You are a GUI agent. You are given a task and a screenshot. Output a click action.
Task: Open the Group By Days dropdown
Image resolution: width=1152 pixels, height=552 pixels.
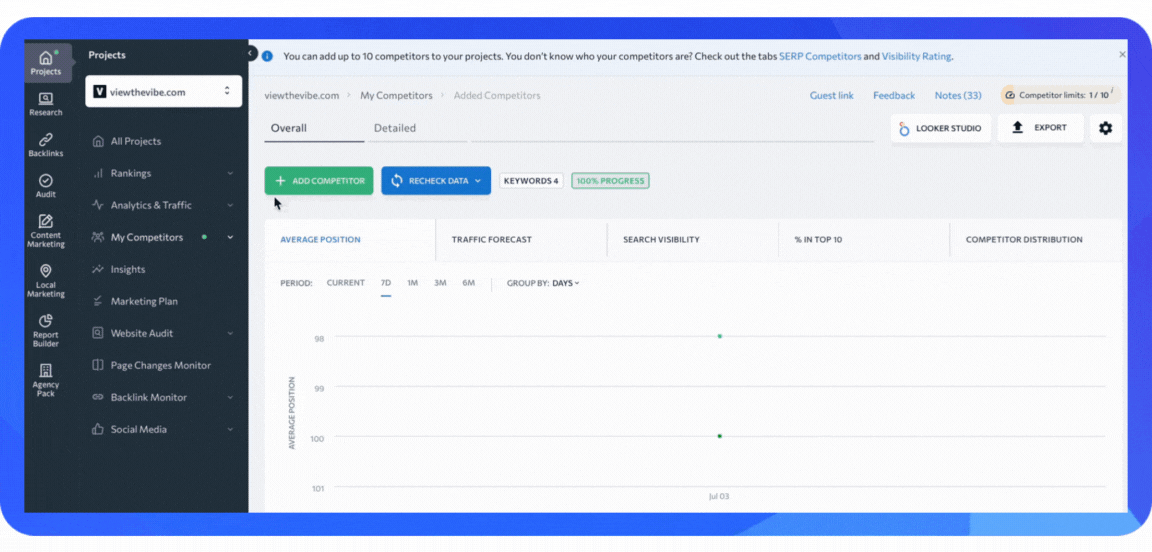click(566, 283)
